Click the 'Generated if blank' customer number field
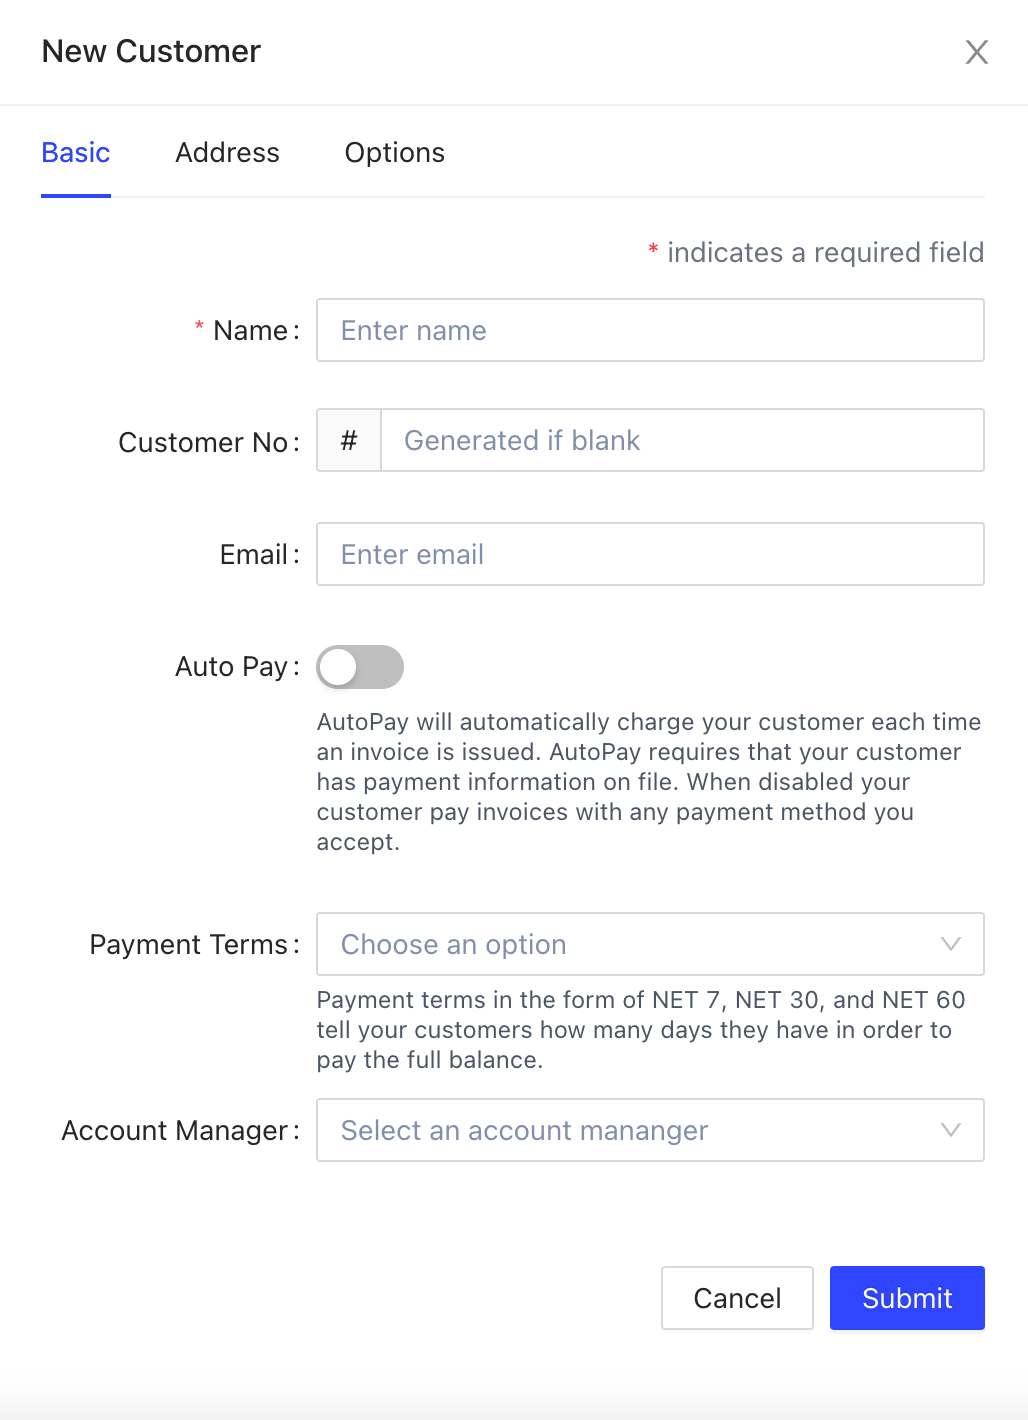Screen dimensions: 1028x1420 tap(682, 440)
